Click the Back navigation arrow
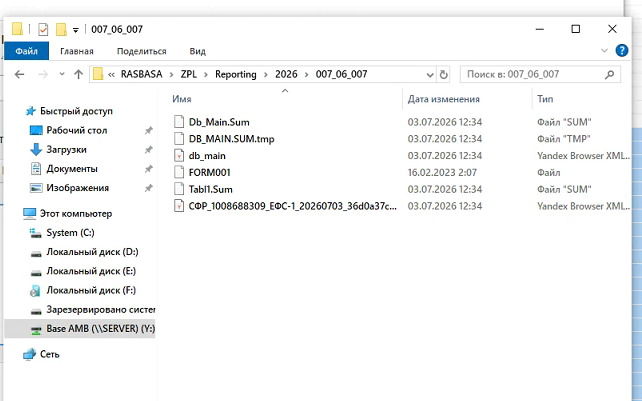 coord(19,74)
